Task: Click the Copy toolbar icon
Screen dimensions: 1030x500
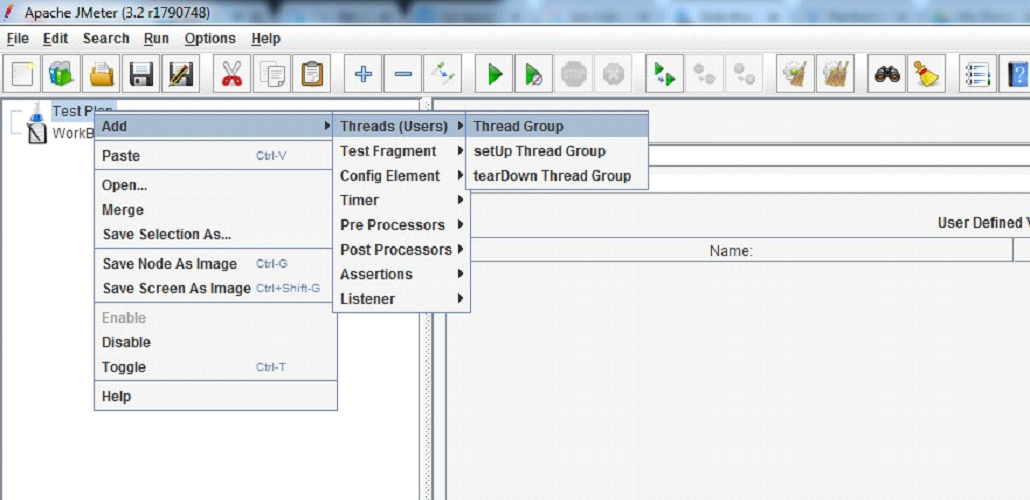Action: 271,74
